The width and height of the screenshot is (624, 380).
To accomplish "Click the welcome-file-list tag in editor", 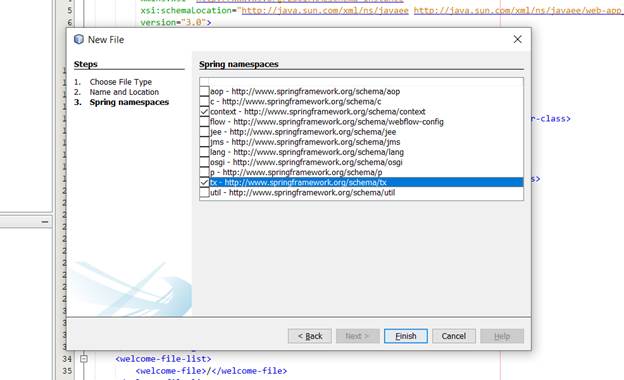I will 163,359.
